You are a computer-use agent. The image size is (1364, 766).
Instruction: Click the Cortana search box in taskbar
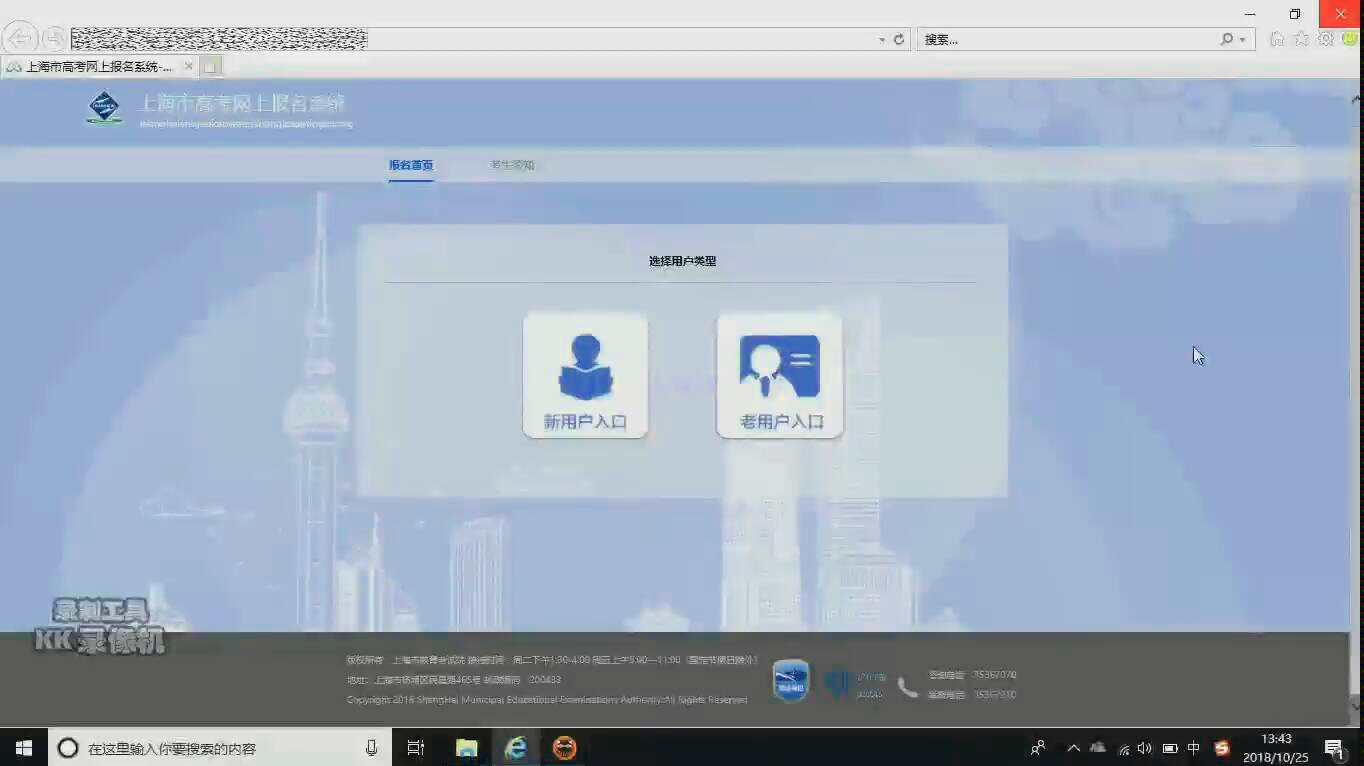coord(220,748)
